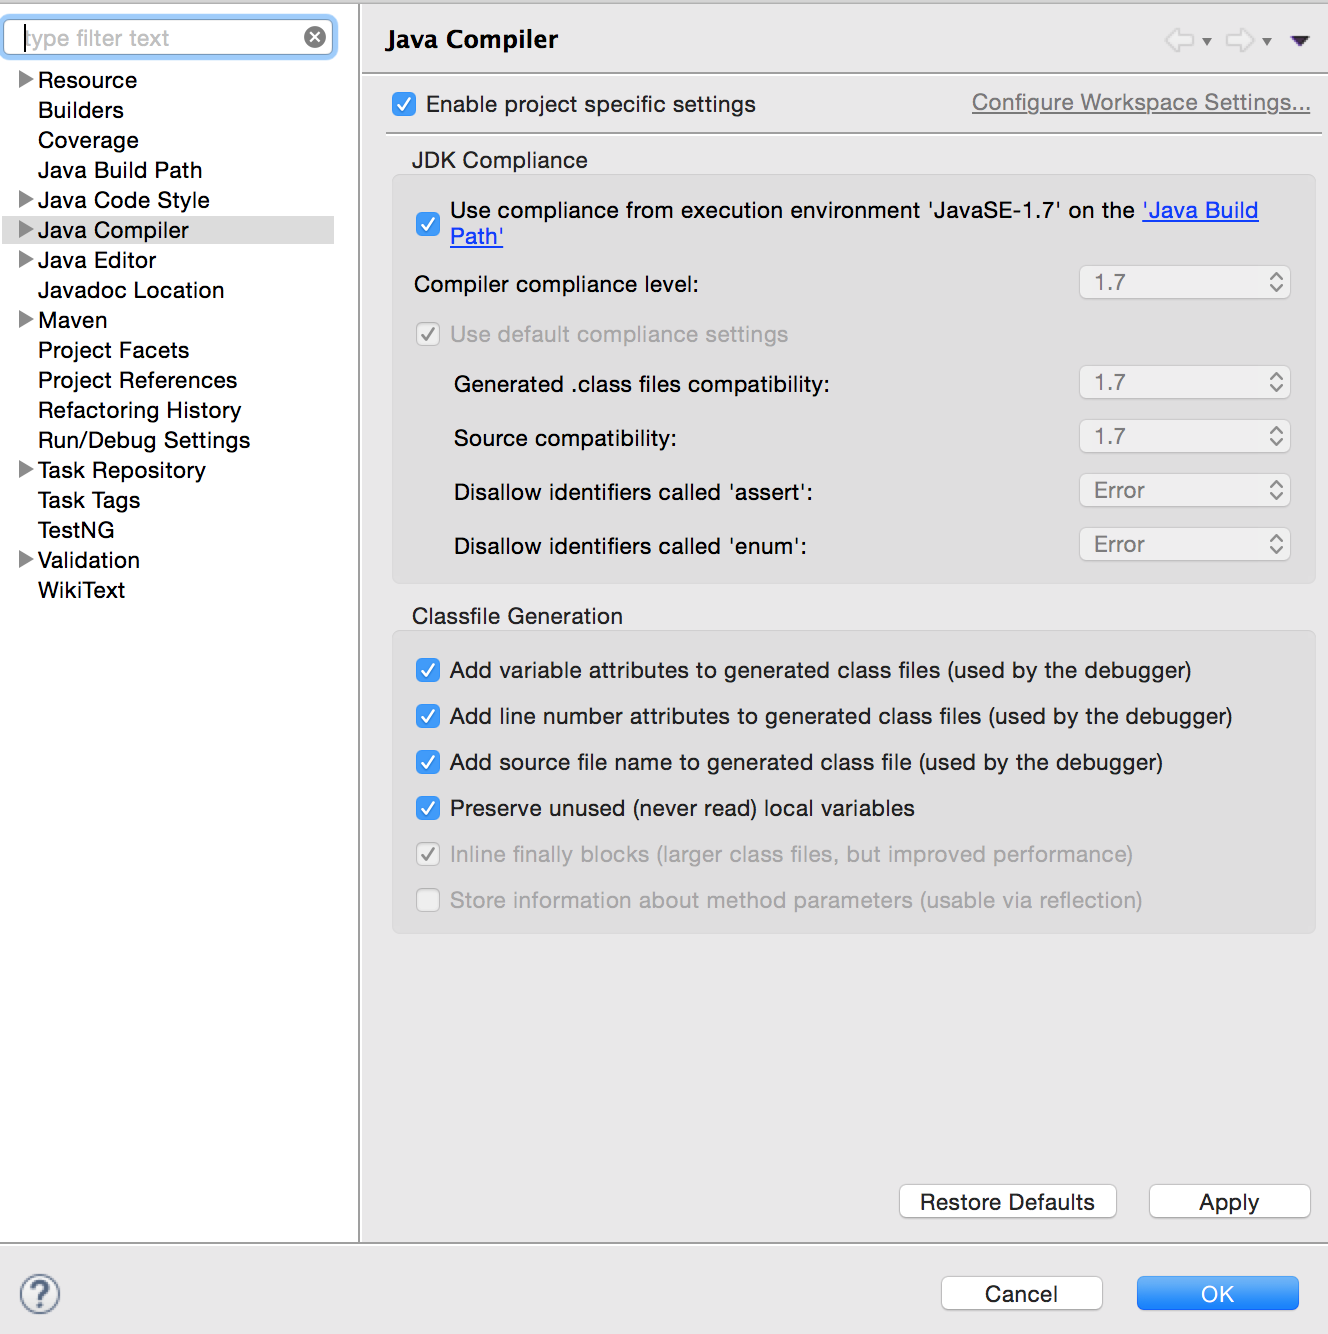Select Java Build Path in sidebar
This screenshot has height=1334, width=1328.
(x=120, y=170)
